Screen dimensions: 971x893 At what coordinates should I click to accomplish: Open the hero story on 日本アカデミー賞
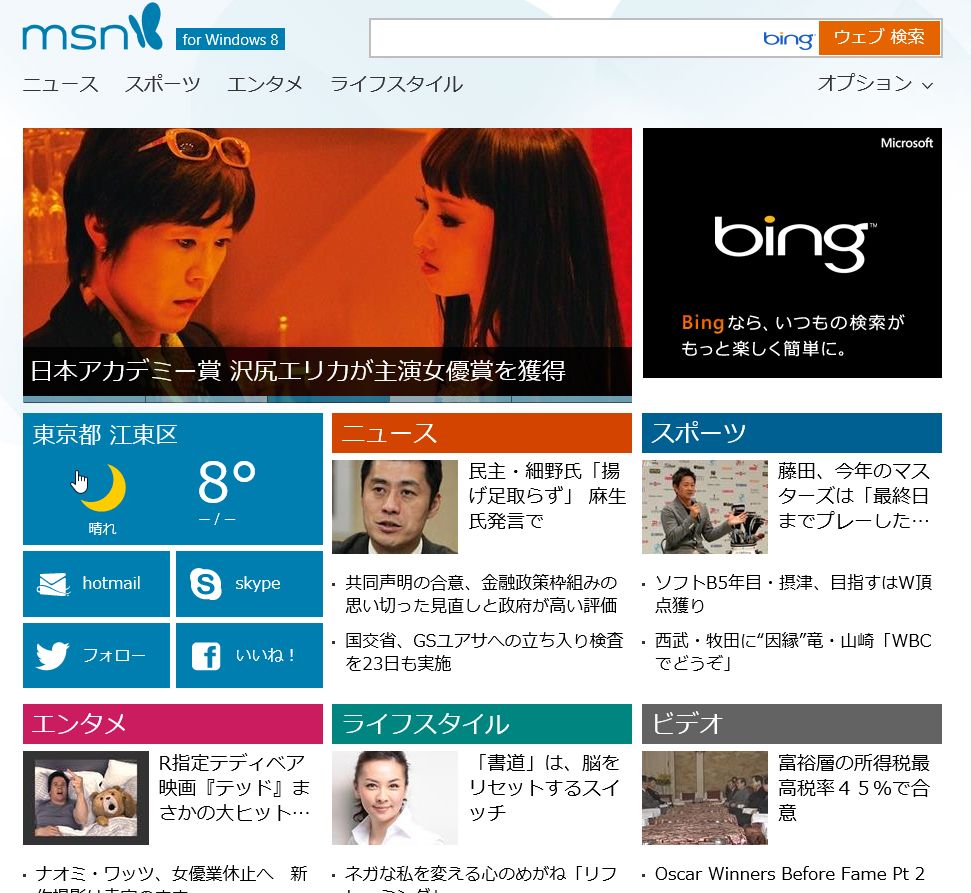point(298,371)
